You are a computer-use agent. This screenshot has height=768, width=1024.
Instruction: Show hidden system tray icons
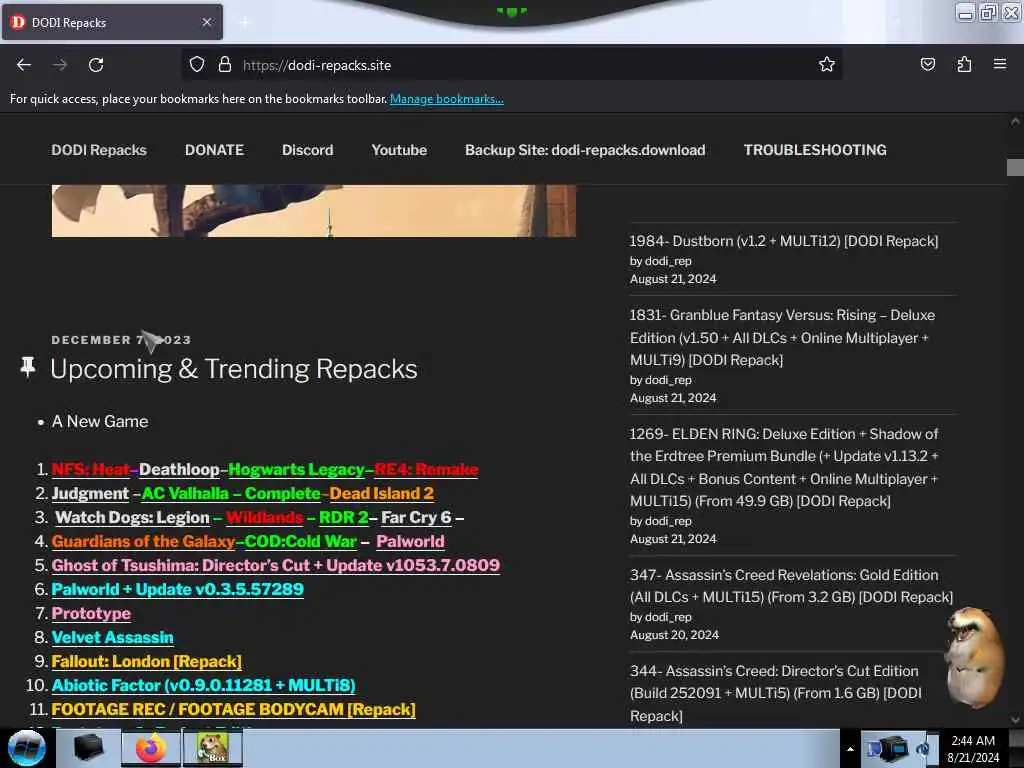[850, 749]
